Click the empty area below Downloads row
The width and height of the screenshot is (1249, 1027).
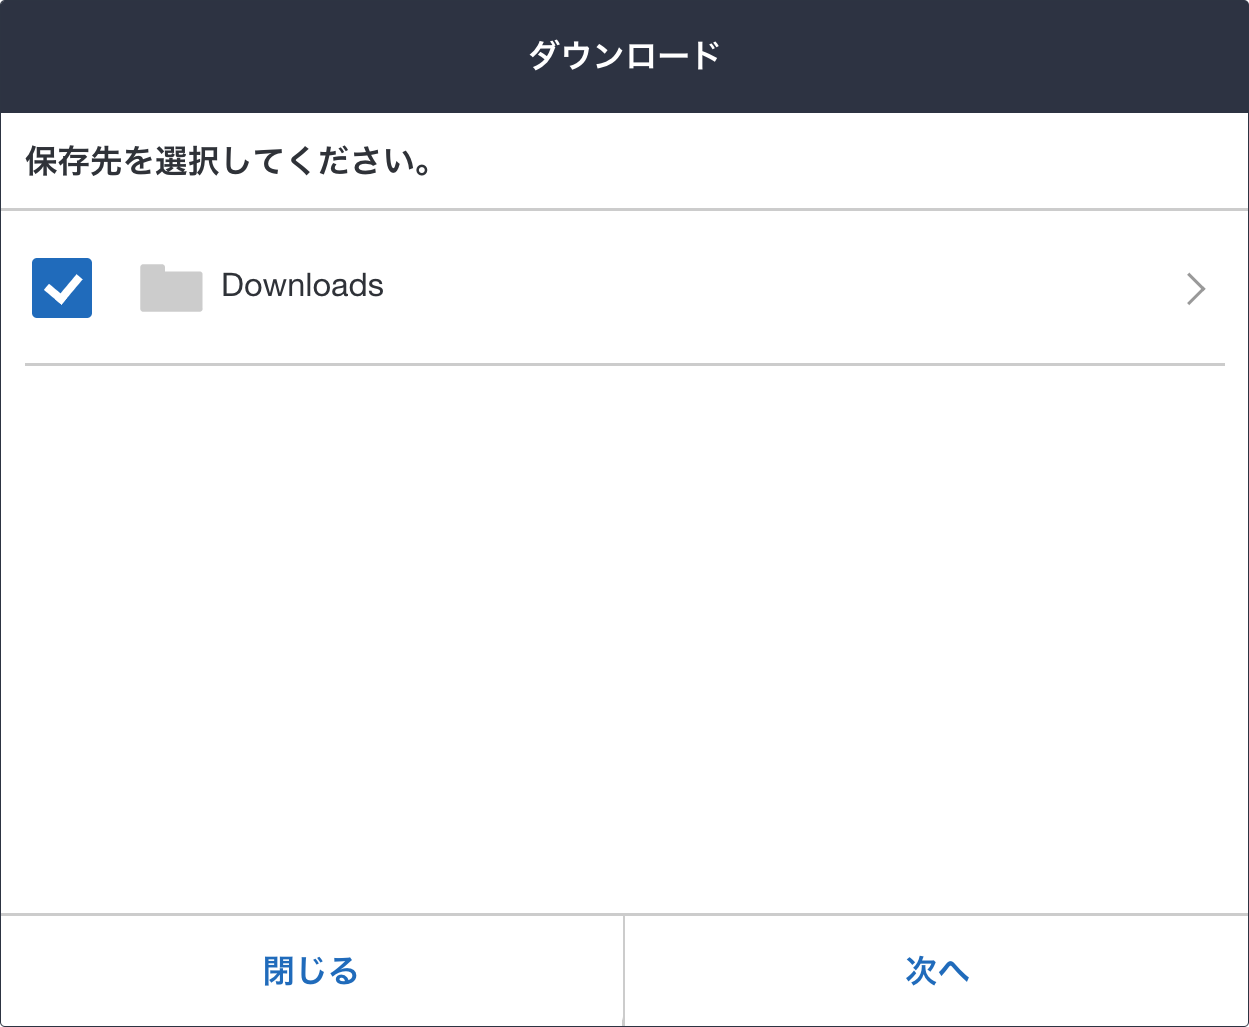pos(624,630)
